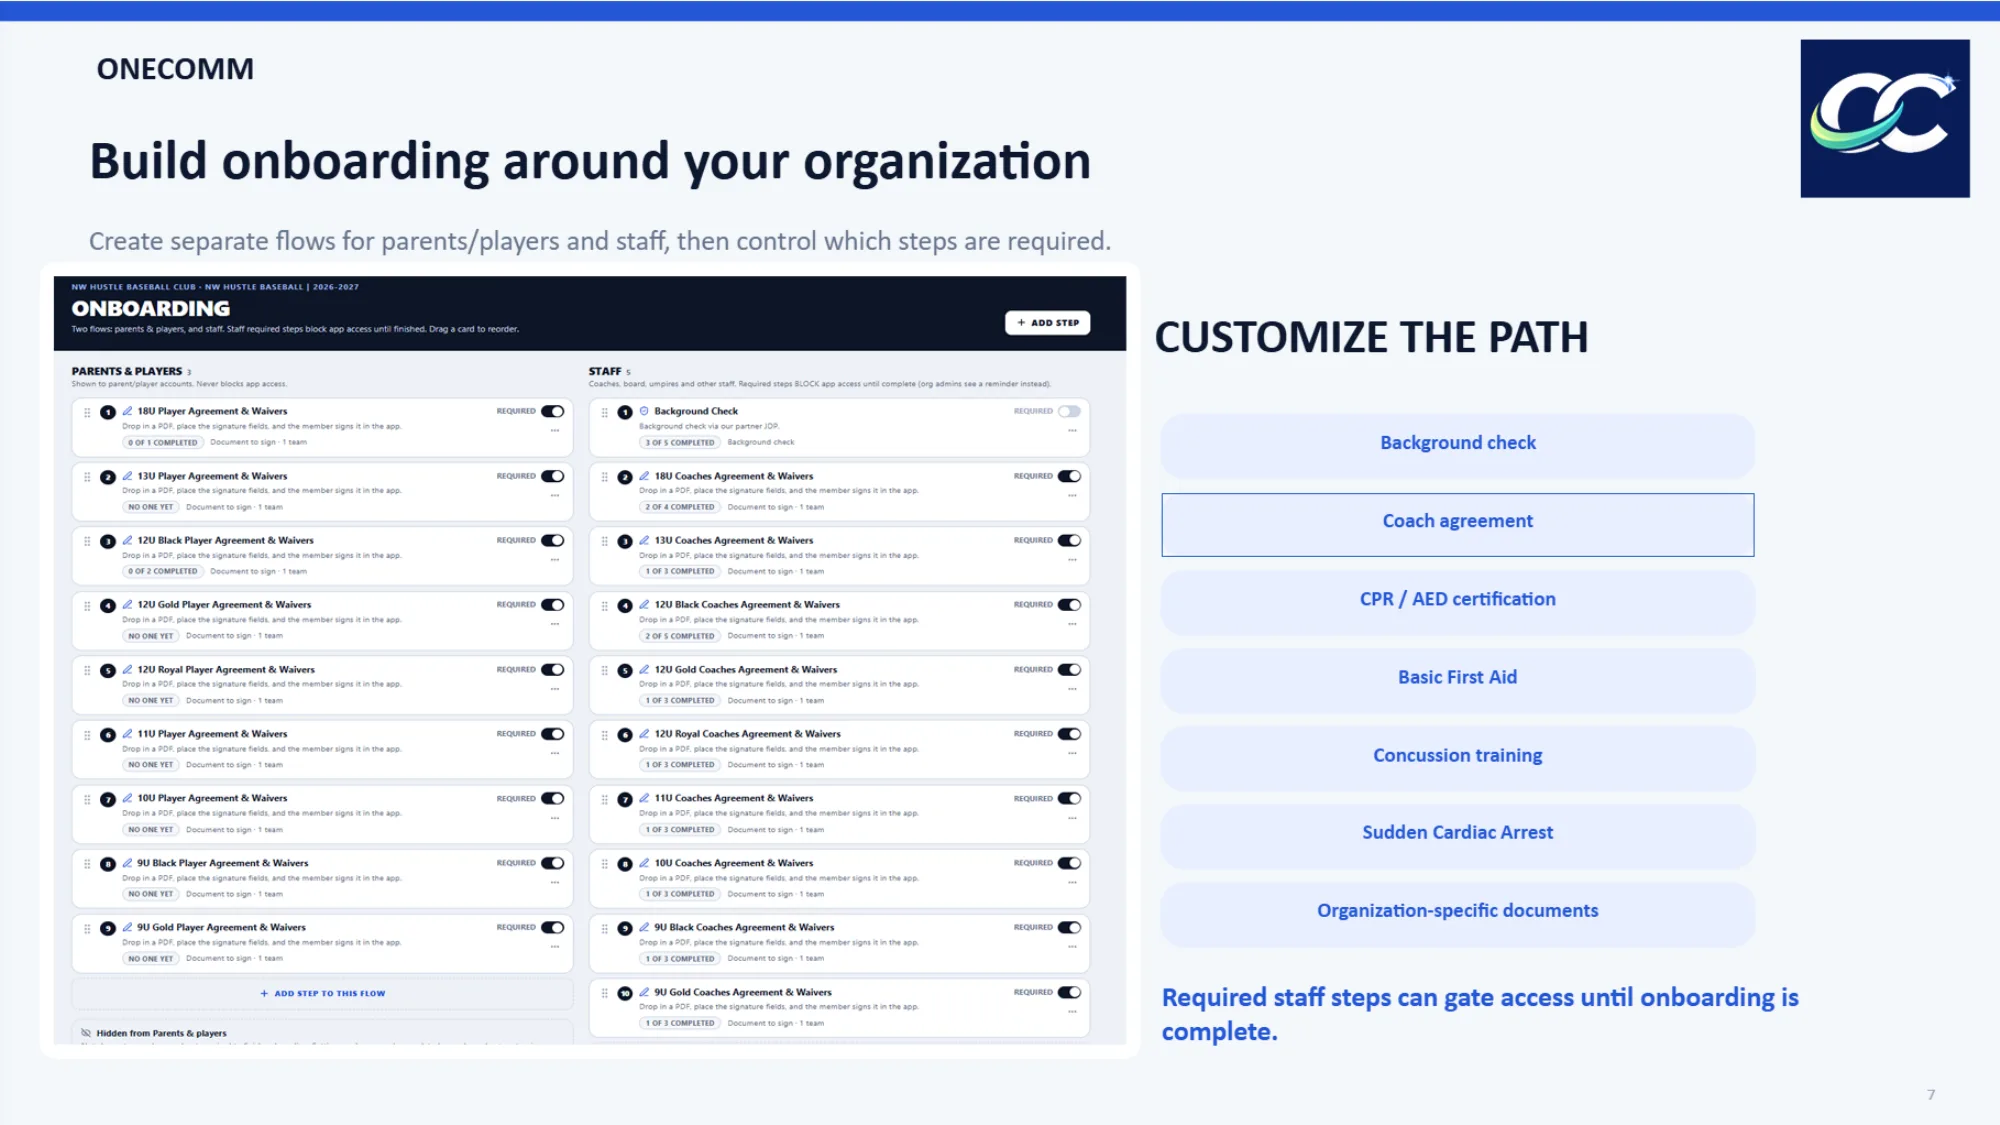This screenshot has height=1125, width=2000.
Task: Toggle Required for 10U Player Agreement & Waivers
Action: point(553,798)
